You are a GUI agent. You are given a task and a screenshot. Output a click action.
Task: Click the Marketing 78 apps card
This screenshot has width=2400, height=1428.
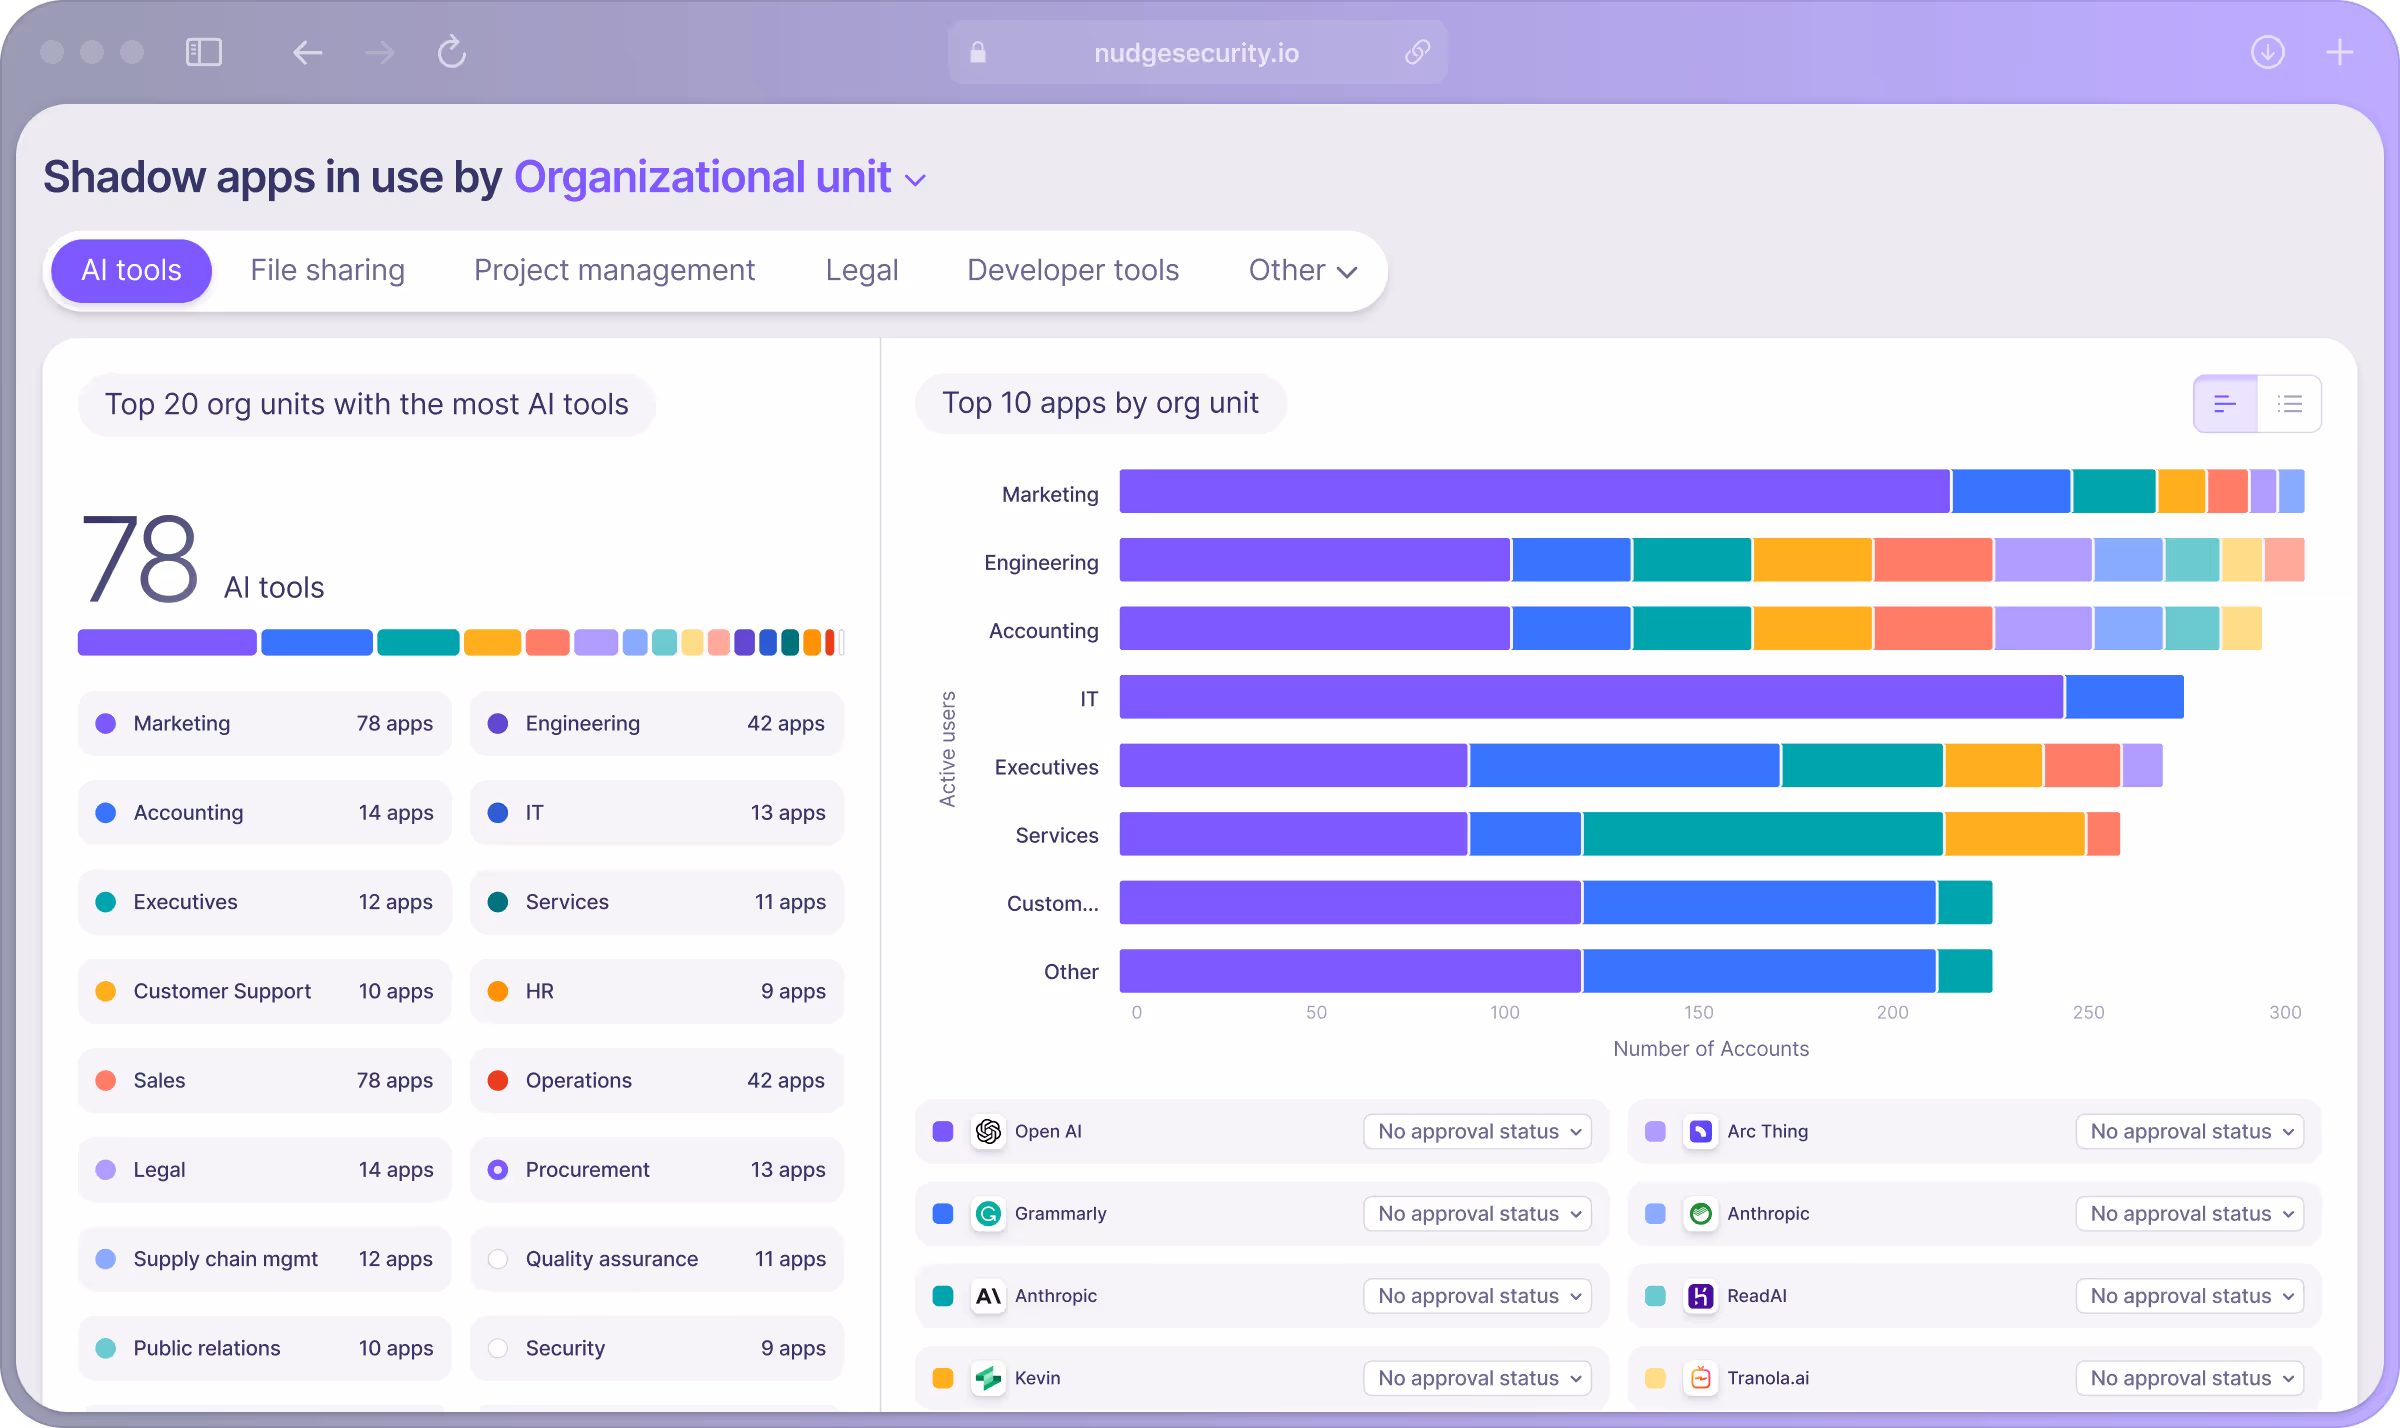coord(264,723)
